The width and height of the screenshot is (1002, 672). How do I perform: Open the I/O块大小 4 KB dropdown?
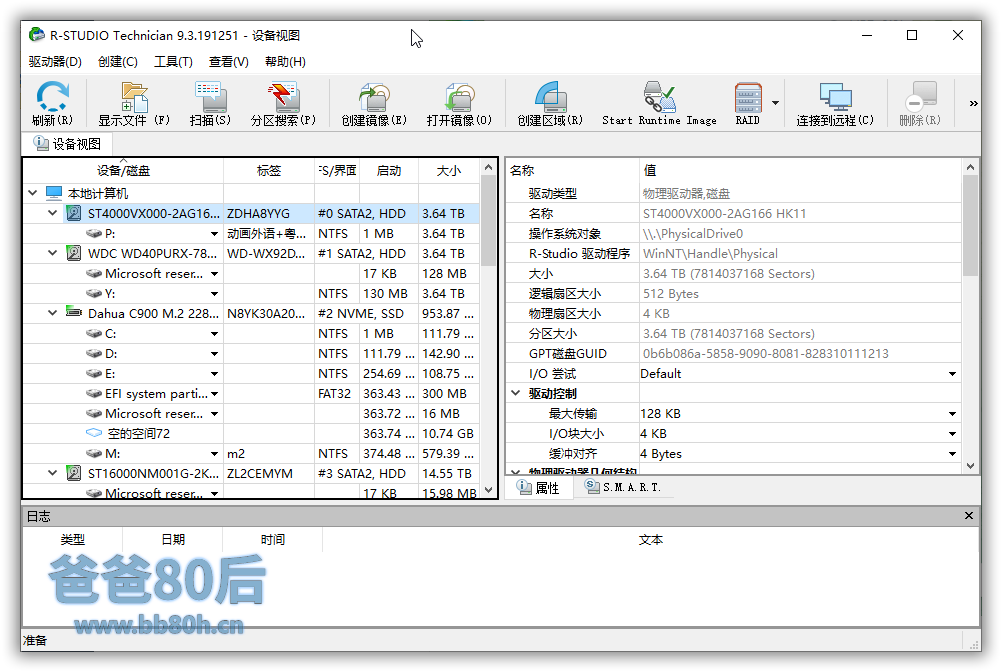[x=952, y=434]
